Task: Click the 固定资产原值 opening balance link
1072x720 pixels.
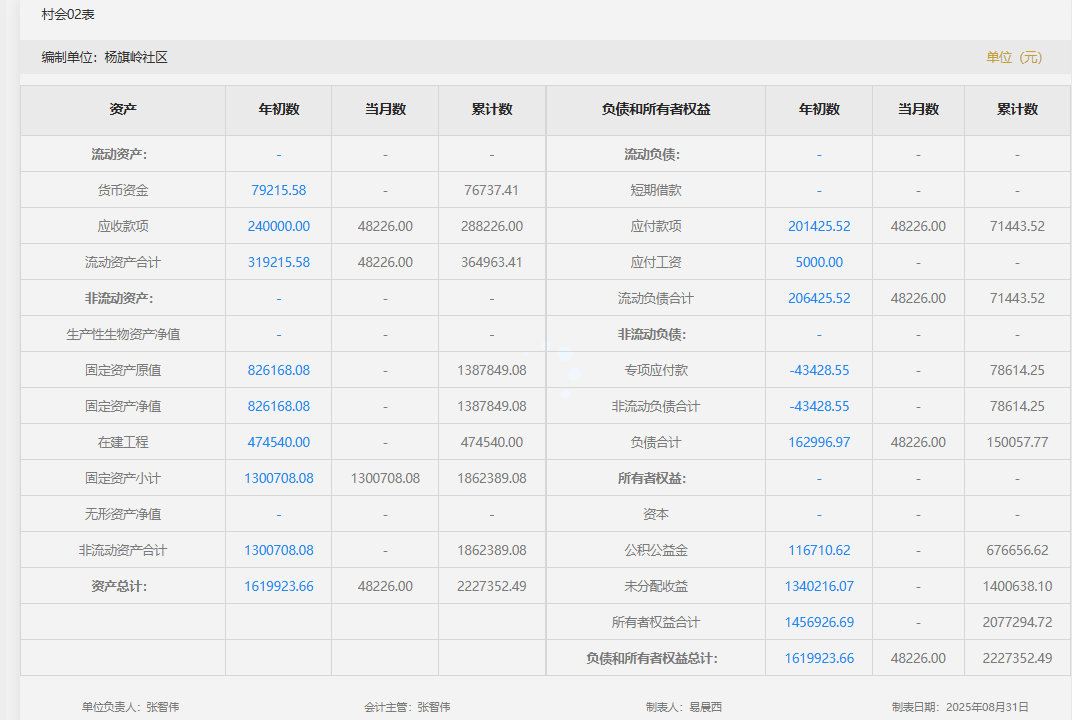Action: pyautogui.click(x=278, y=370)
